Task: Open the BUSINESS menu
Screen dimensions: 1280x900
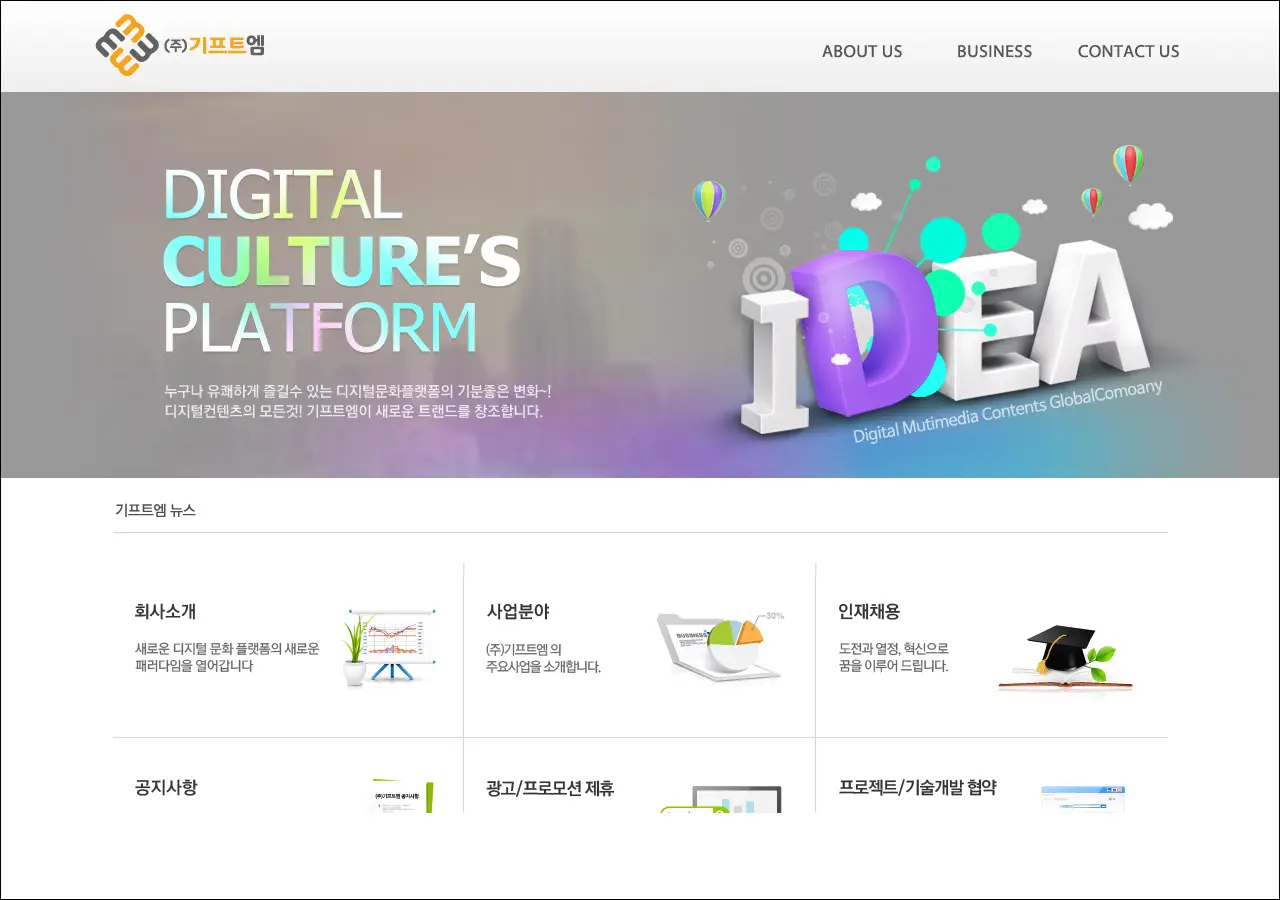Action: point(994,51)
